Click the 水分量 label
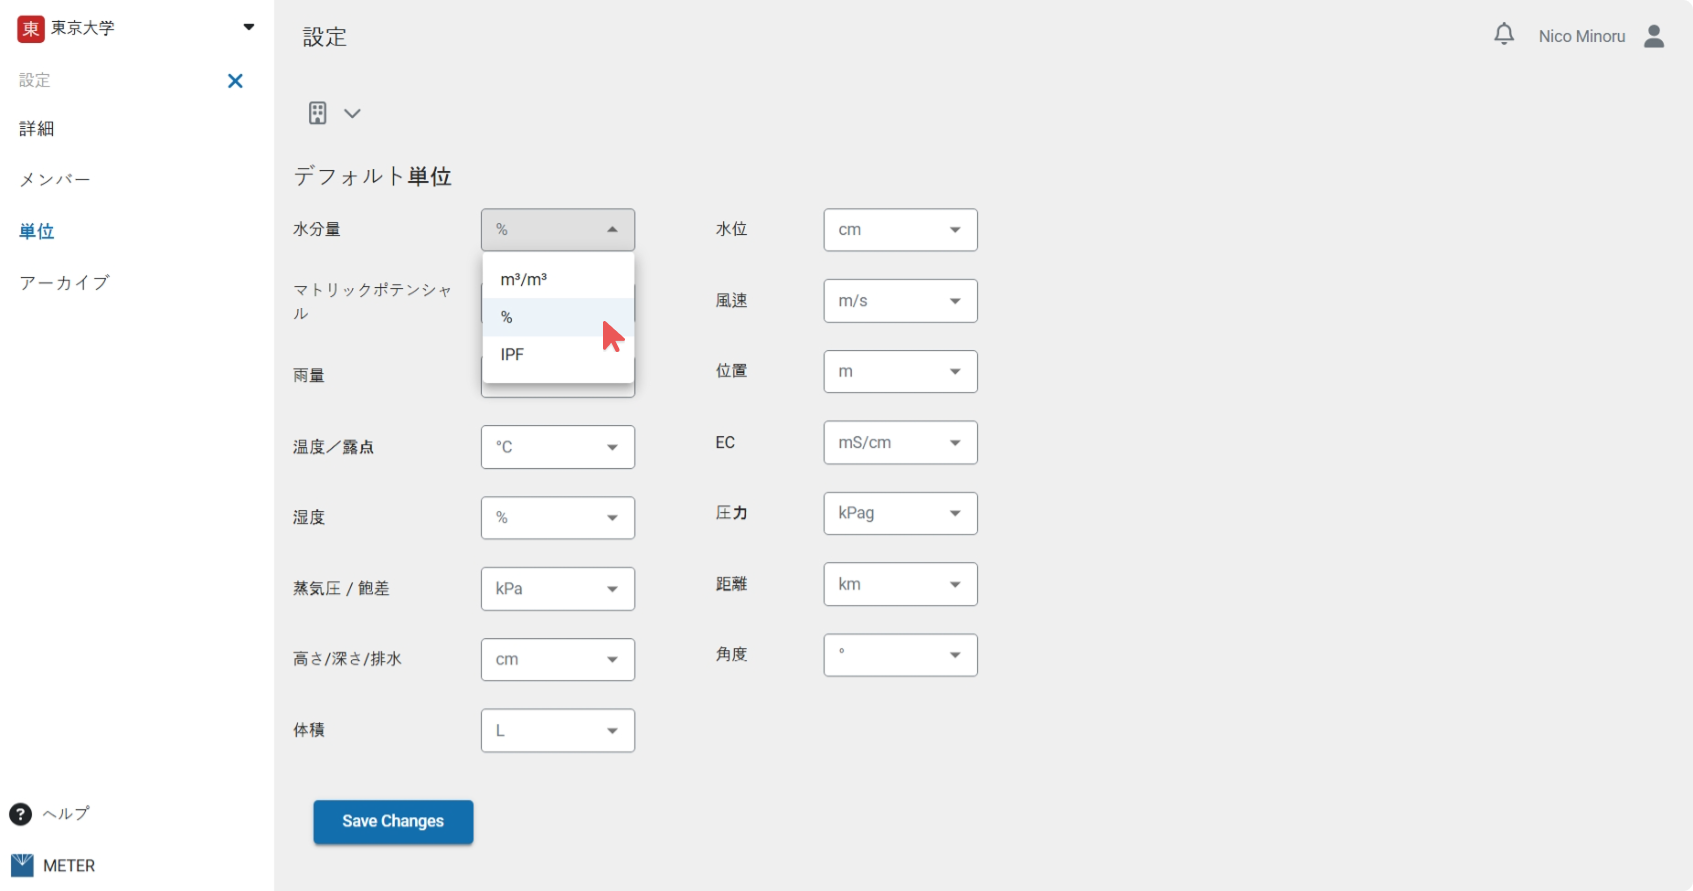Screen dimensions: 1693x891 pos(317,229)
